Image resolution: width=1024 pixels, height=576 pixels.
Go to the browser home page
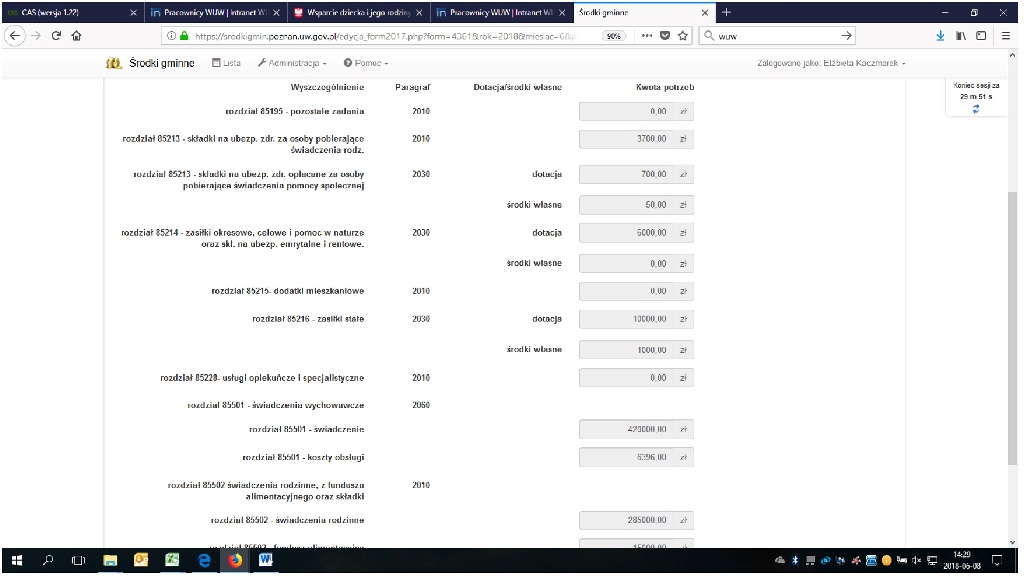(x=76, y=35)
